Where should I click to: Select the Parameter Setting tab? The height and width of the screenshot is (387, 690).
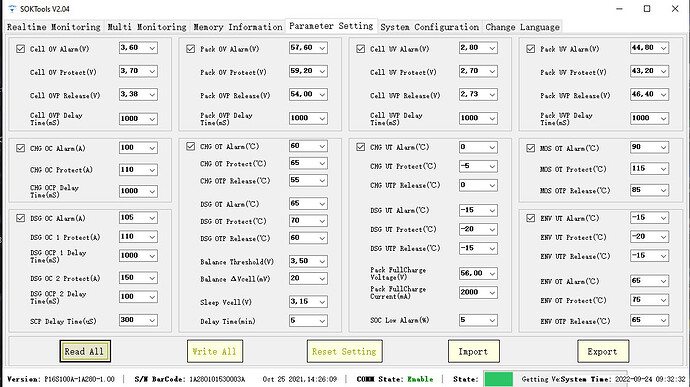pyautogui.click(x=331, y=26)
